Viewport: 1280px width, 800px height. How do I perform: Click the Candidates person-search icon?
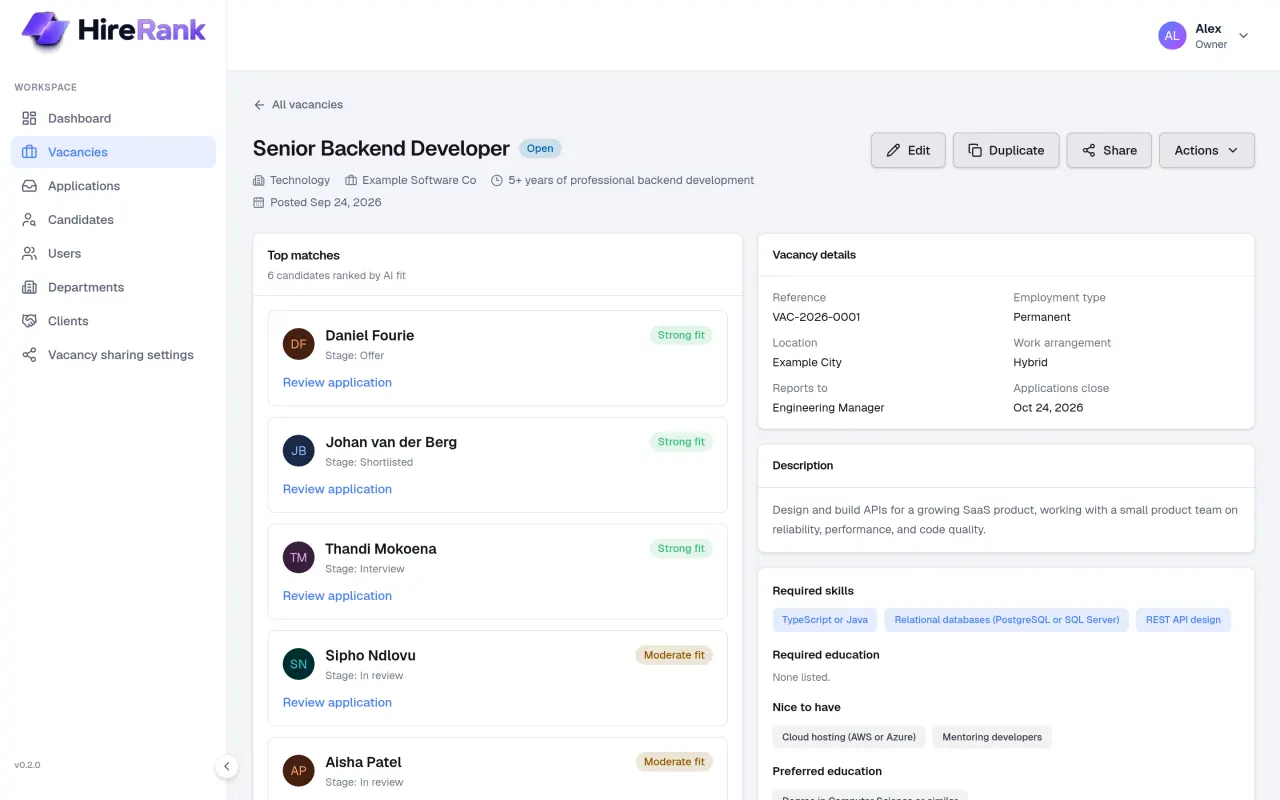(29, 220)
